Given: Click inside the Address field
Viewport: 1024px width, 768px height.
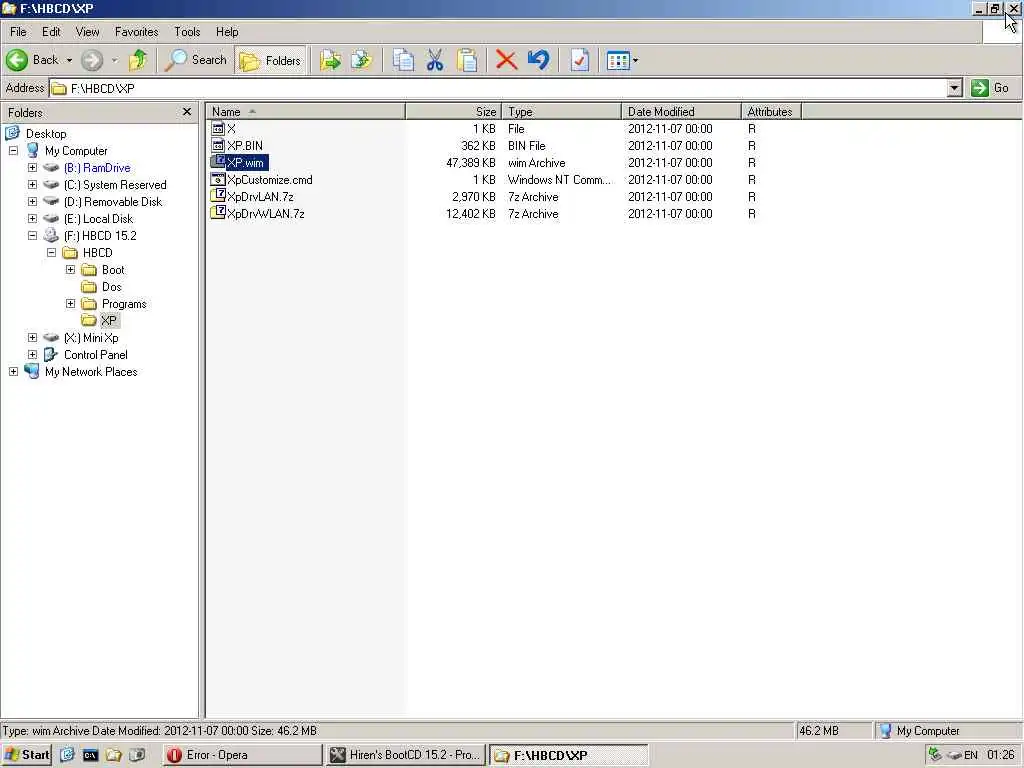Looking at the screenshot, I should coord(498,88).
